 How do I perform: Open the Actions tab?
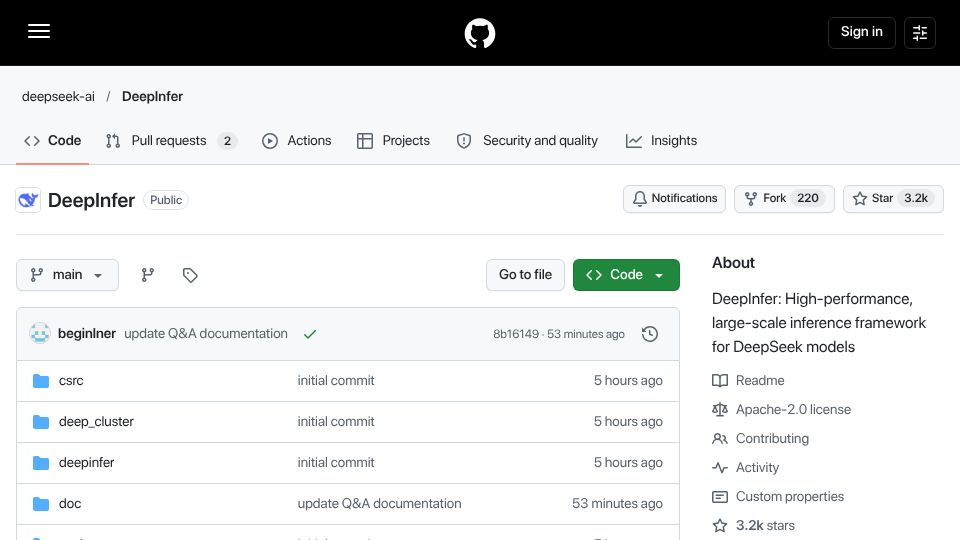297,141
